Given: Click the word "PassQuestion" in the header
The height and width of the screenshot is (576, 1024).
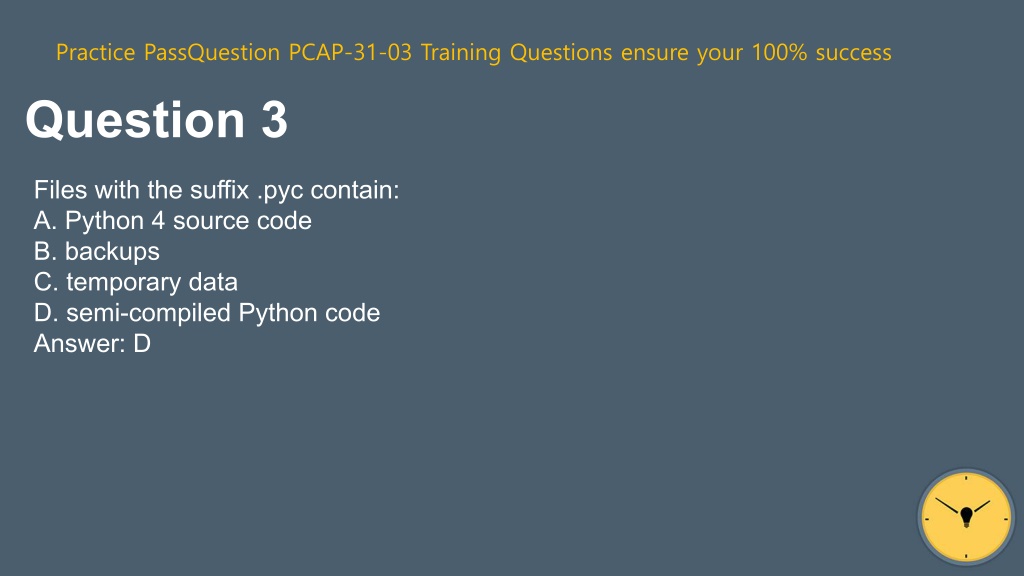Looking at the screenshot, I should click(212, 52).
